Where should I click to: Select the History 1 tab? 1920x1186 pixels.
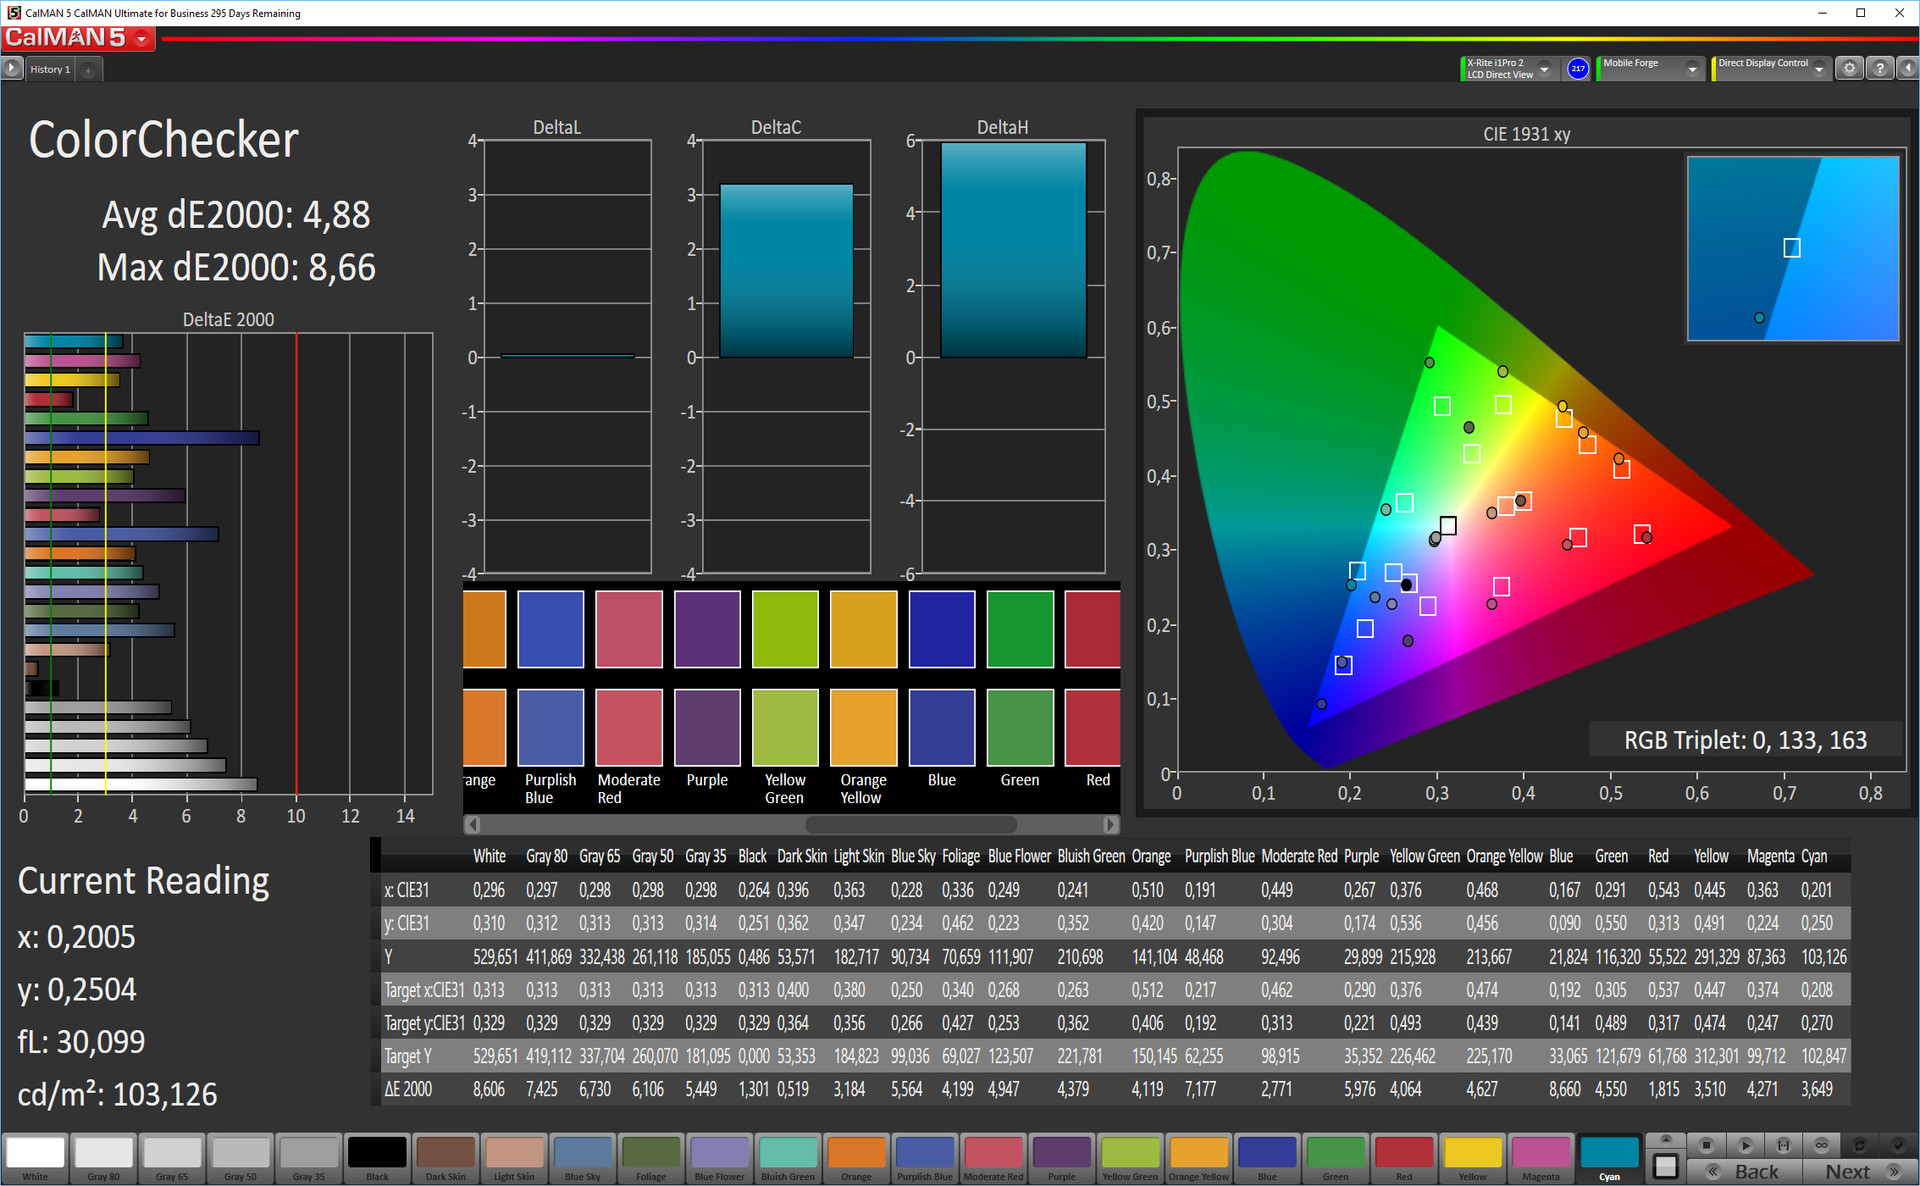coord(50,69)
